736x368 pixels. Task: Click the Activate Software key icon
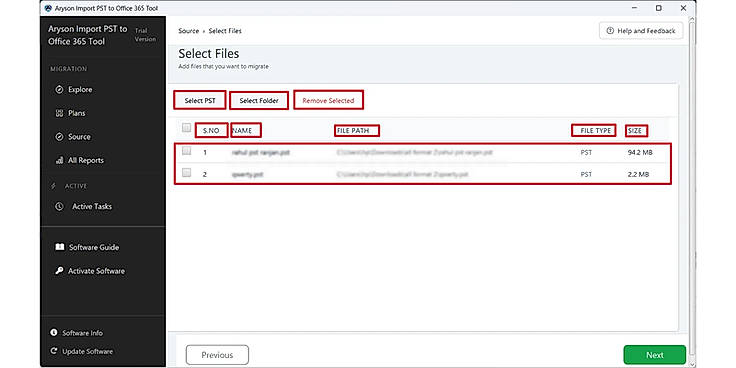pyautogui.click(x=59, y=270)
